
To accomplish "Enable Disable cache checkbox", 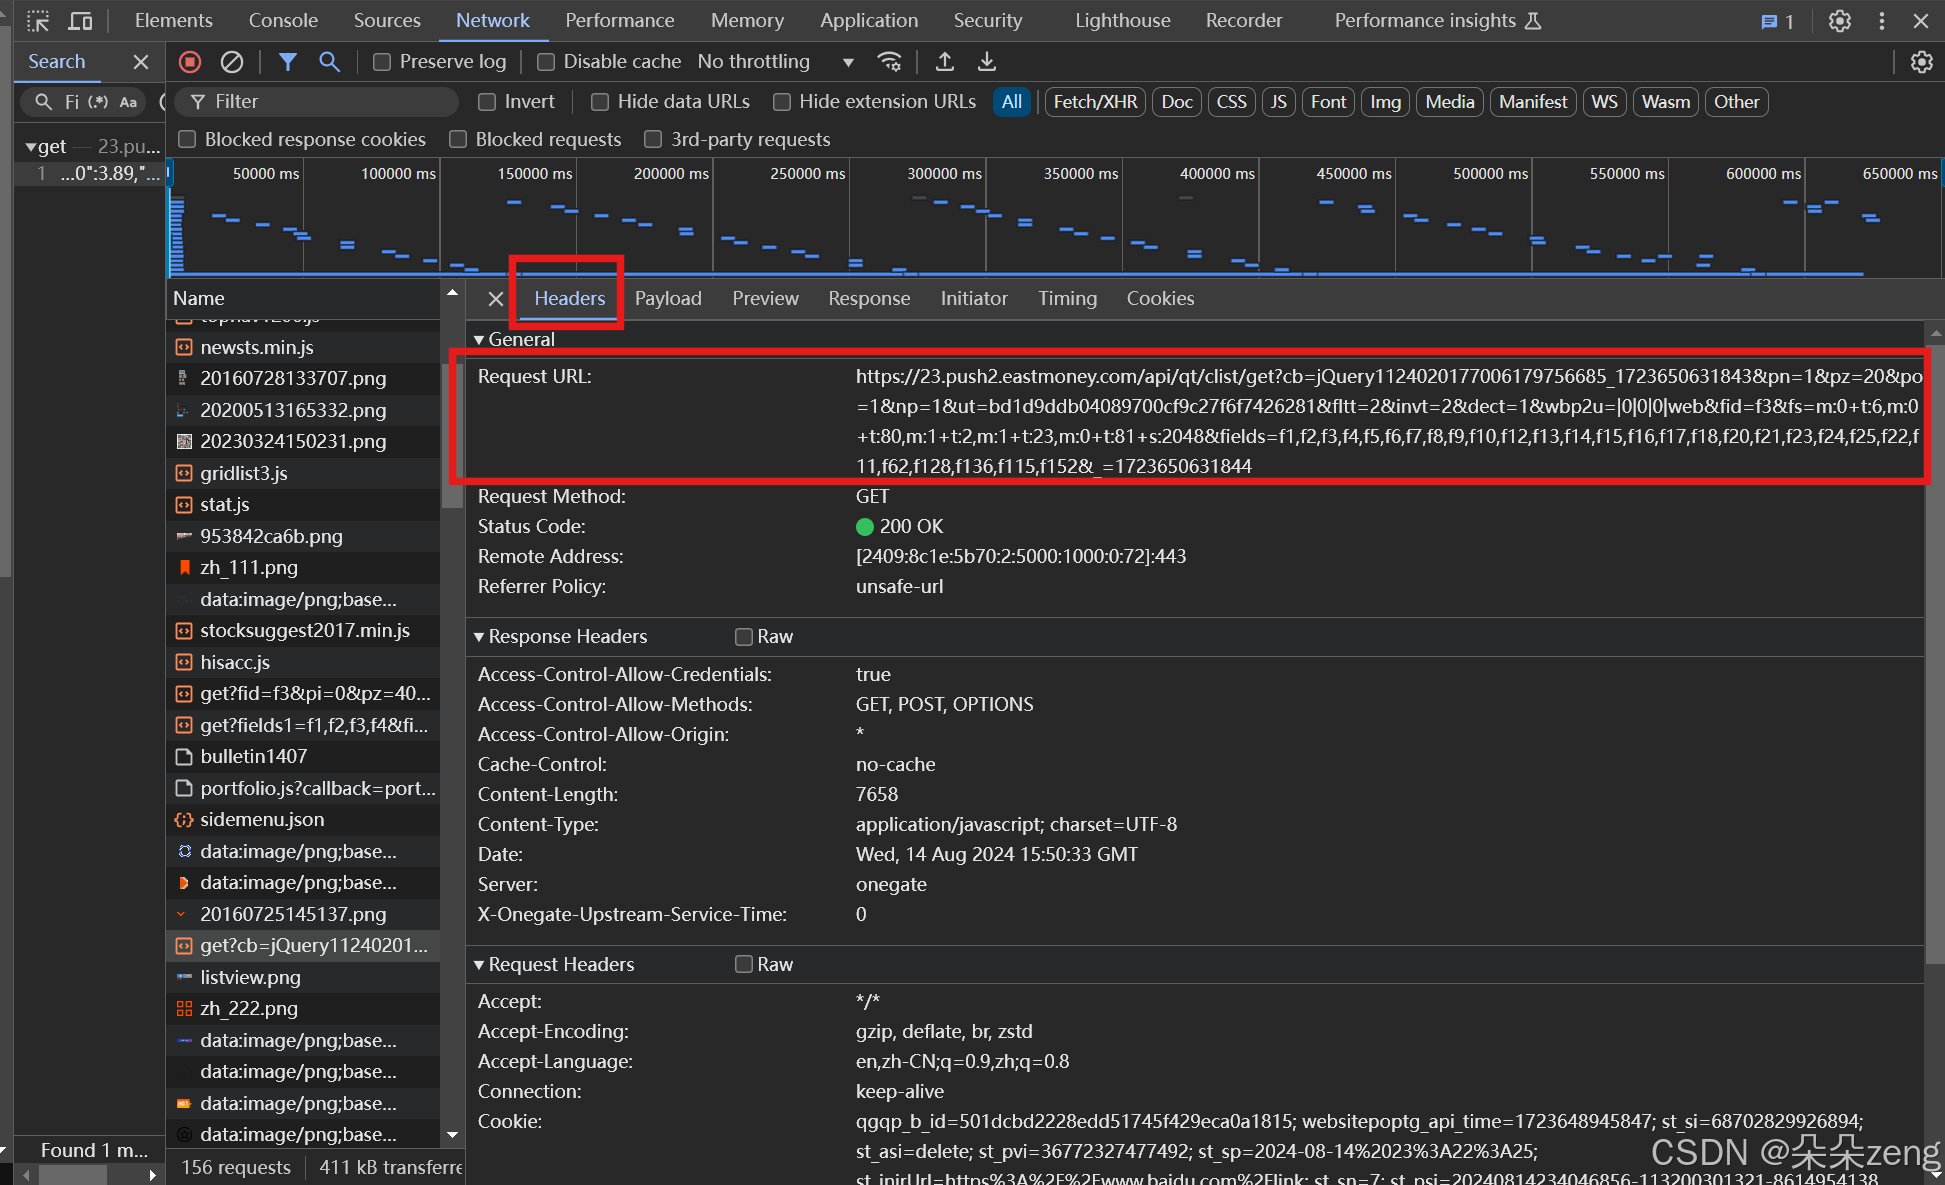I will [x=546, y=62].
